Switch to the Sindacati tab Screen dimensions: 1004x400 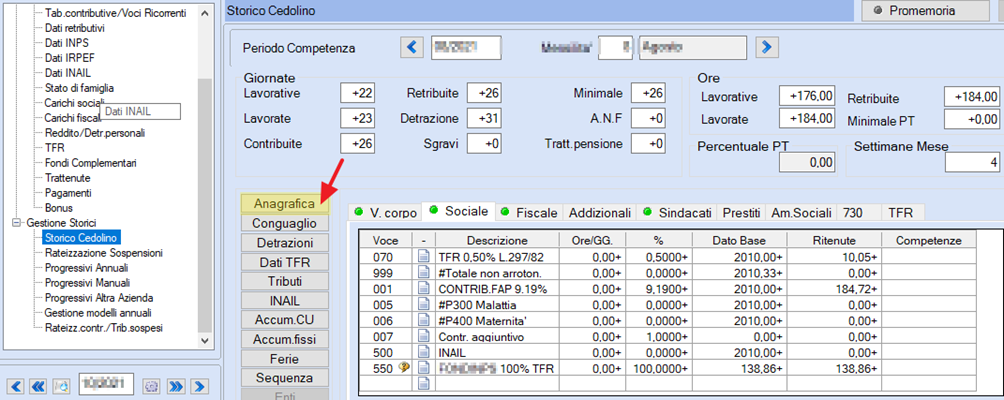pyautogui.click(x=677, y=213)
